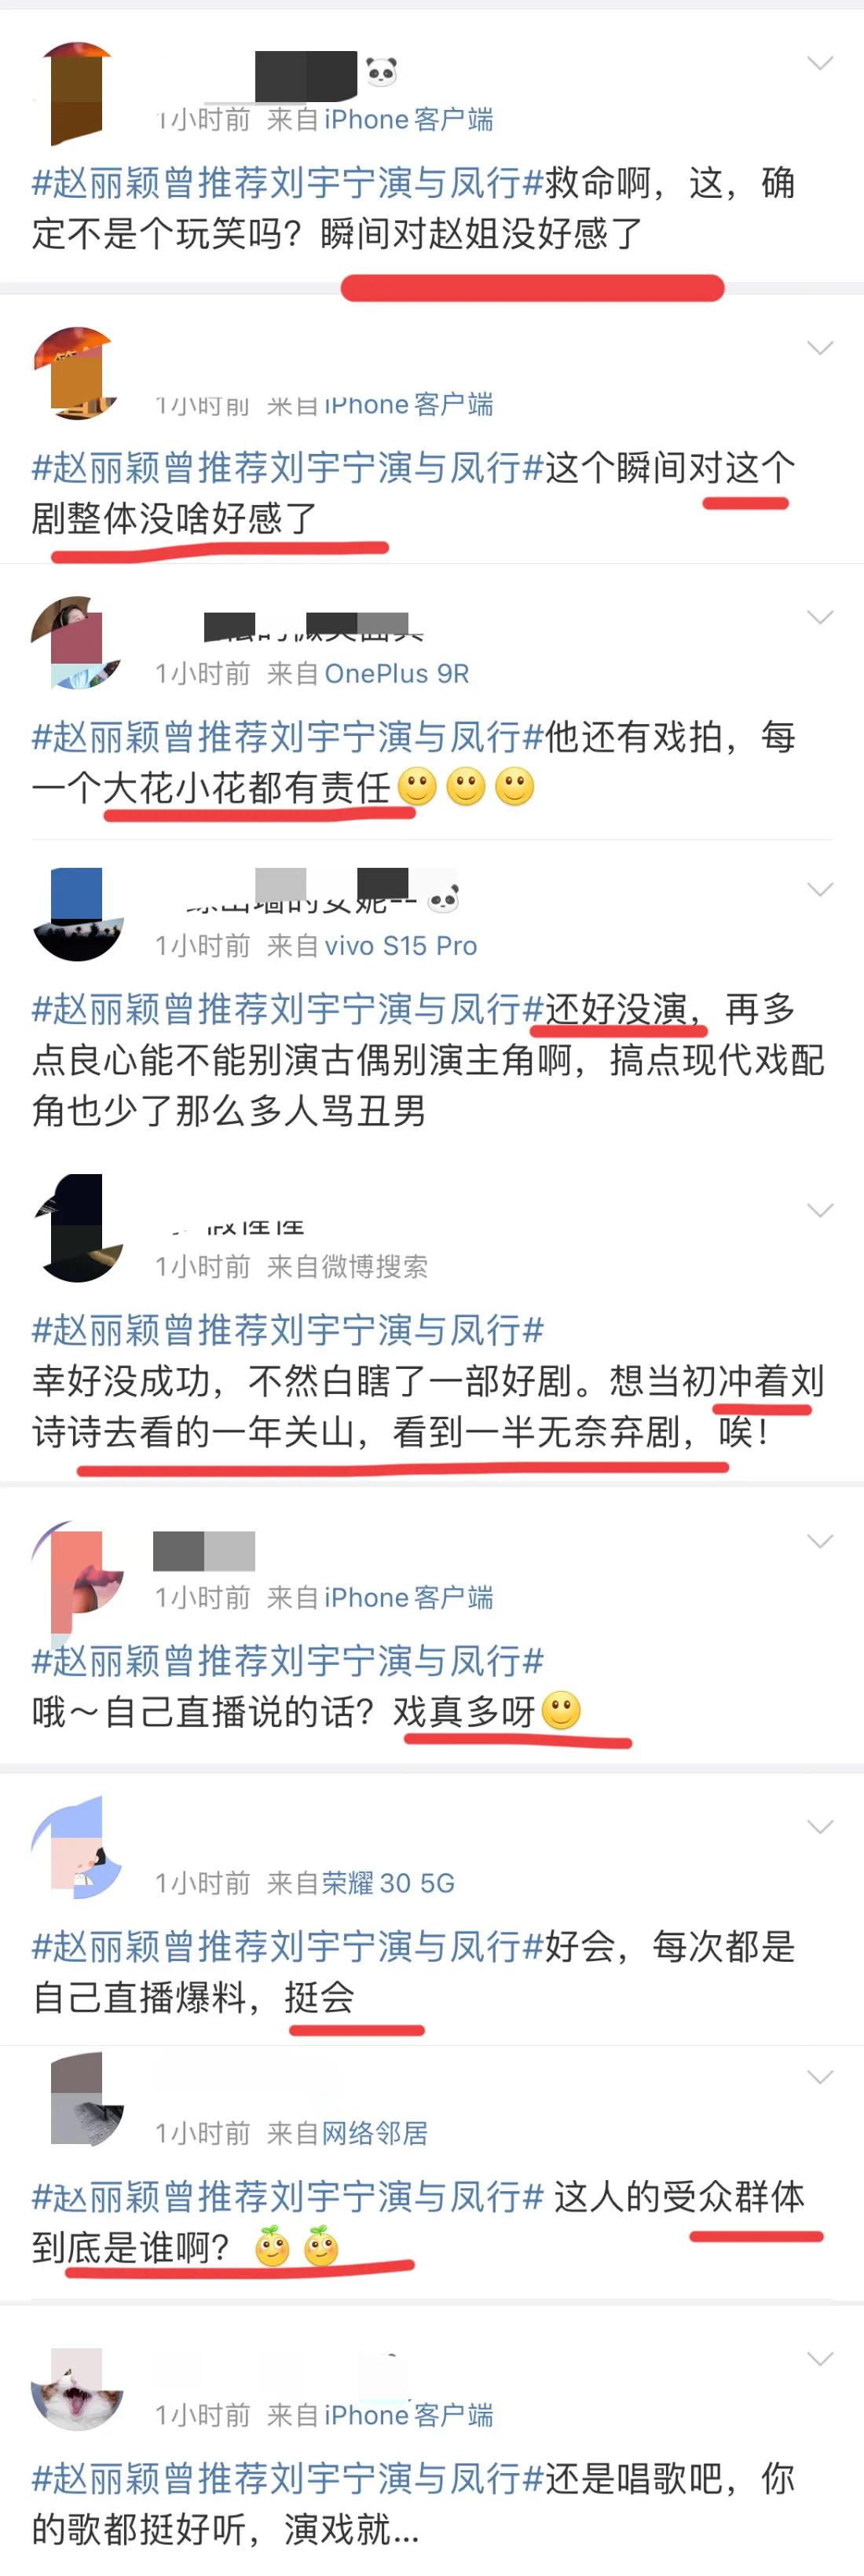864x2576 pixels.
Task: Open the hashtag link in the first post
Action: click(x=288, y=183)
